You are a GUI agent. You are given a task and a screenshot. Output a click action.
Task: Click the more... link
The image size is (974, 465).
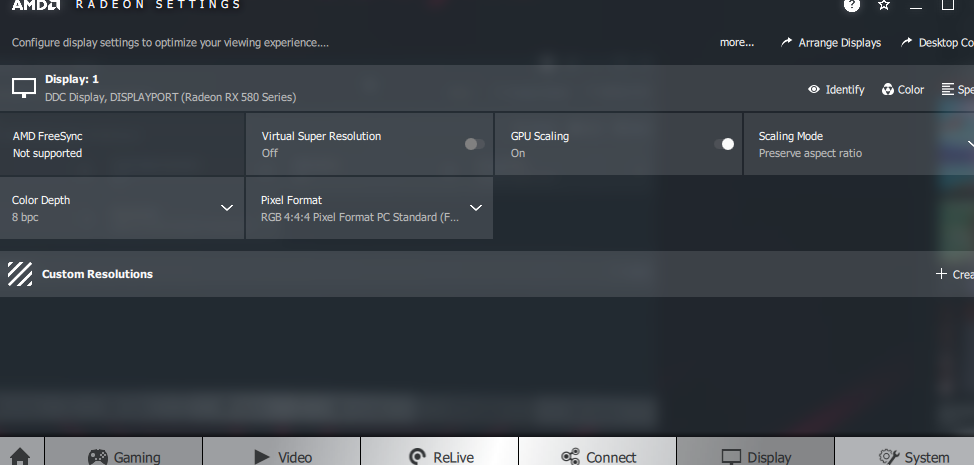point(737,43)
